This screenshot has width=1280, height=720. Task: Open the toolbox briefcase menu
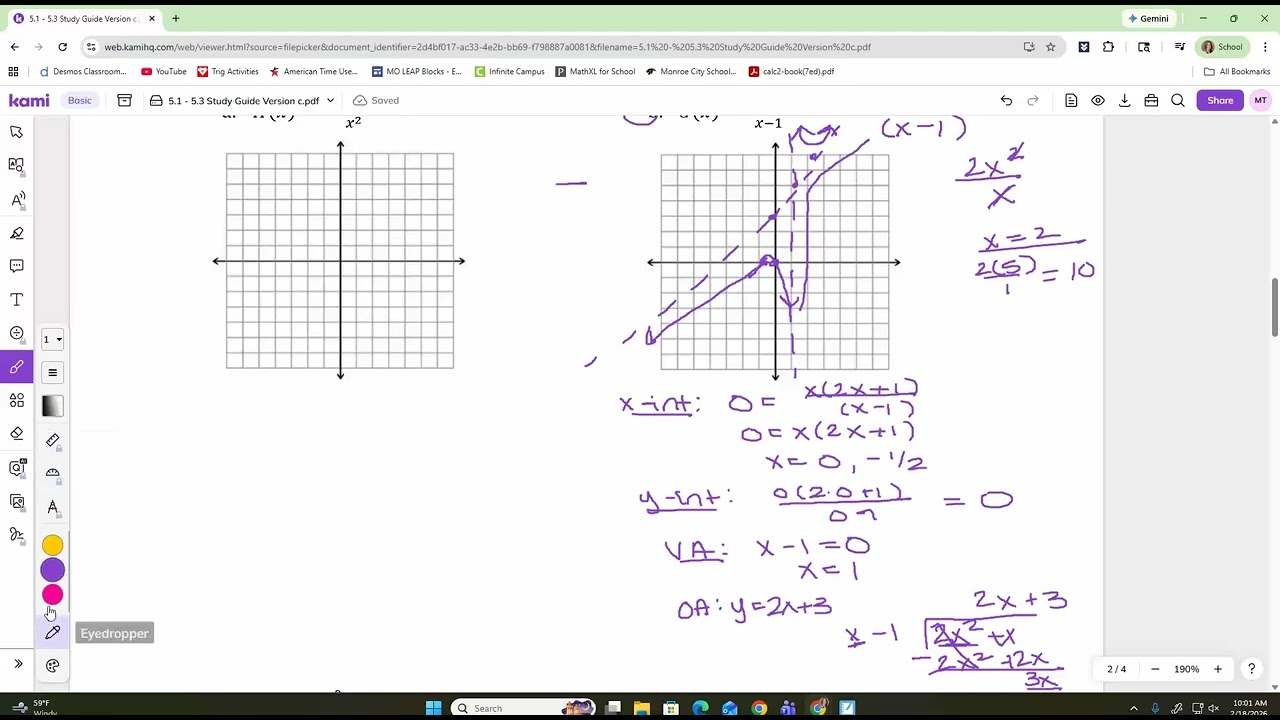click(x=1151, y=100)
